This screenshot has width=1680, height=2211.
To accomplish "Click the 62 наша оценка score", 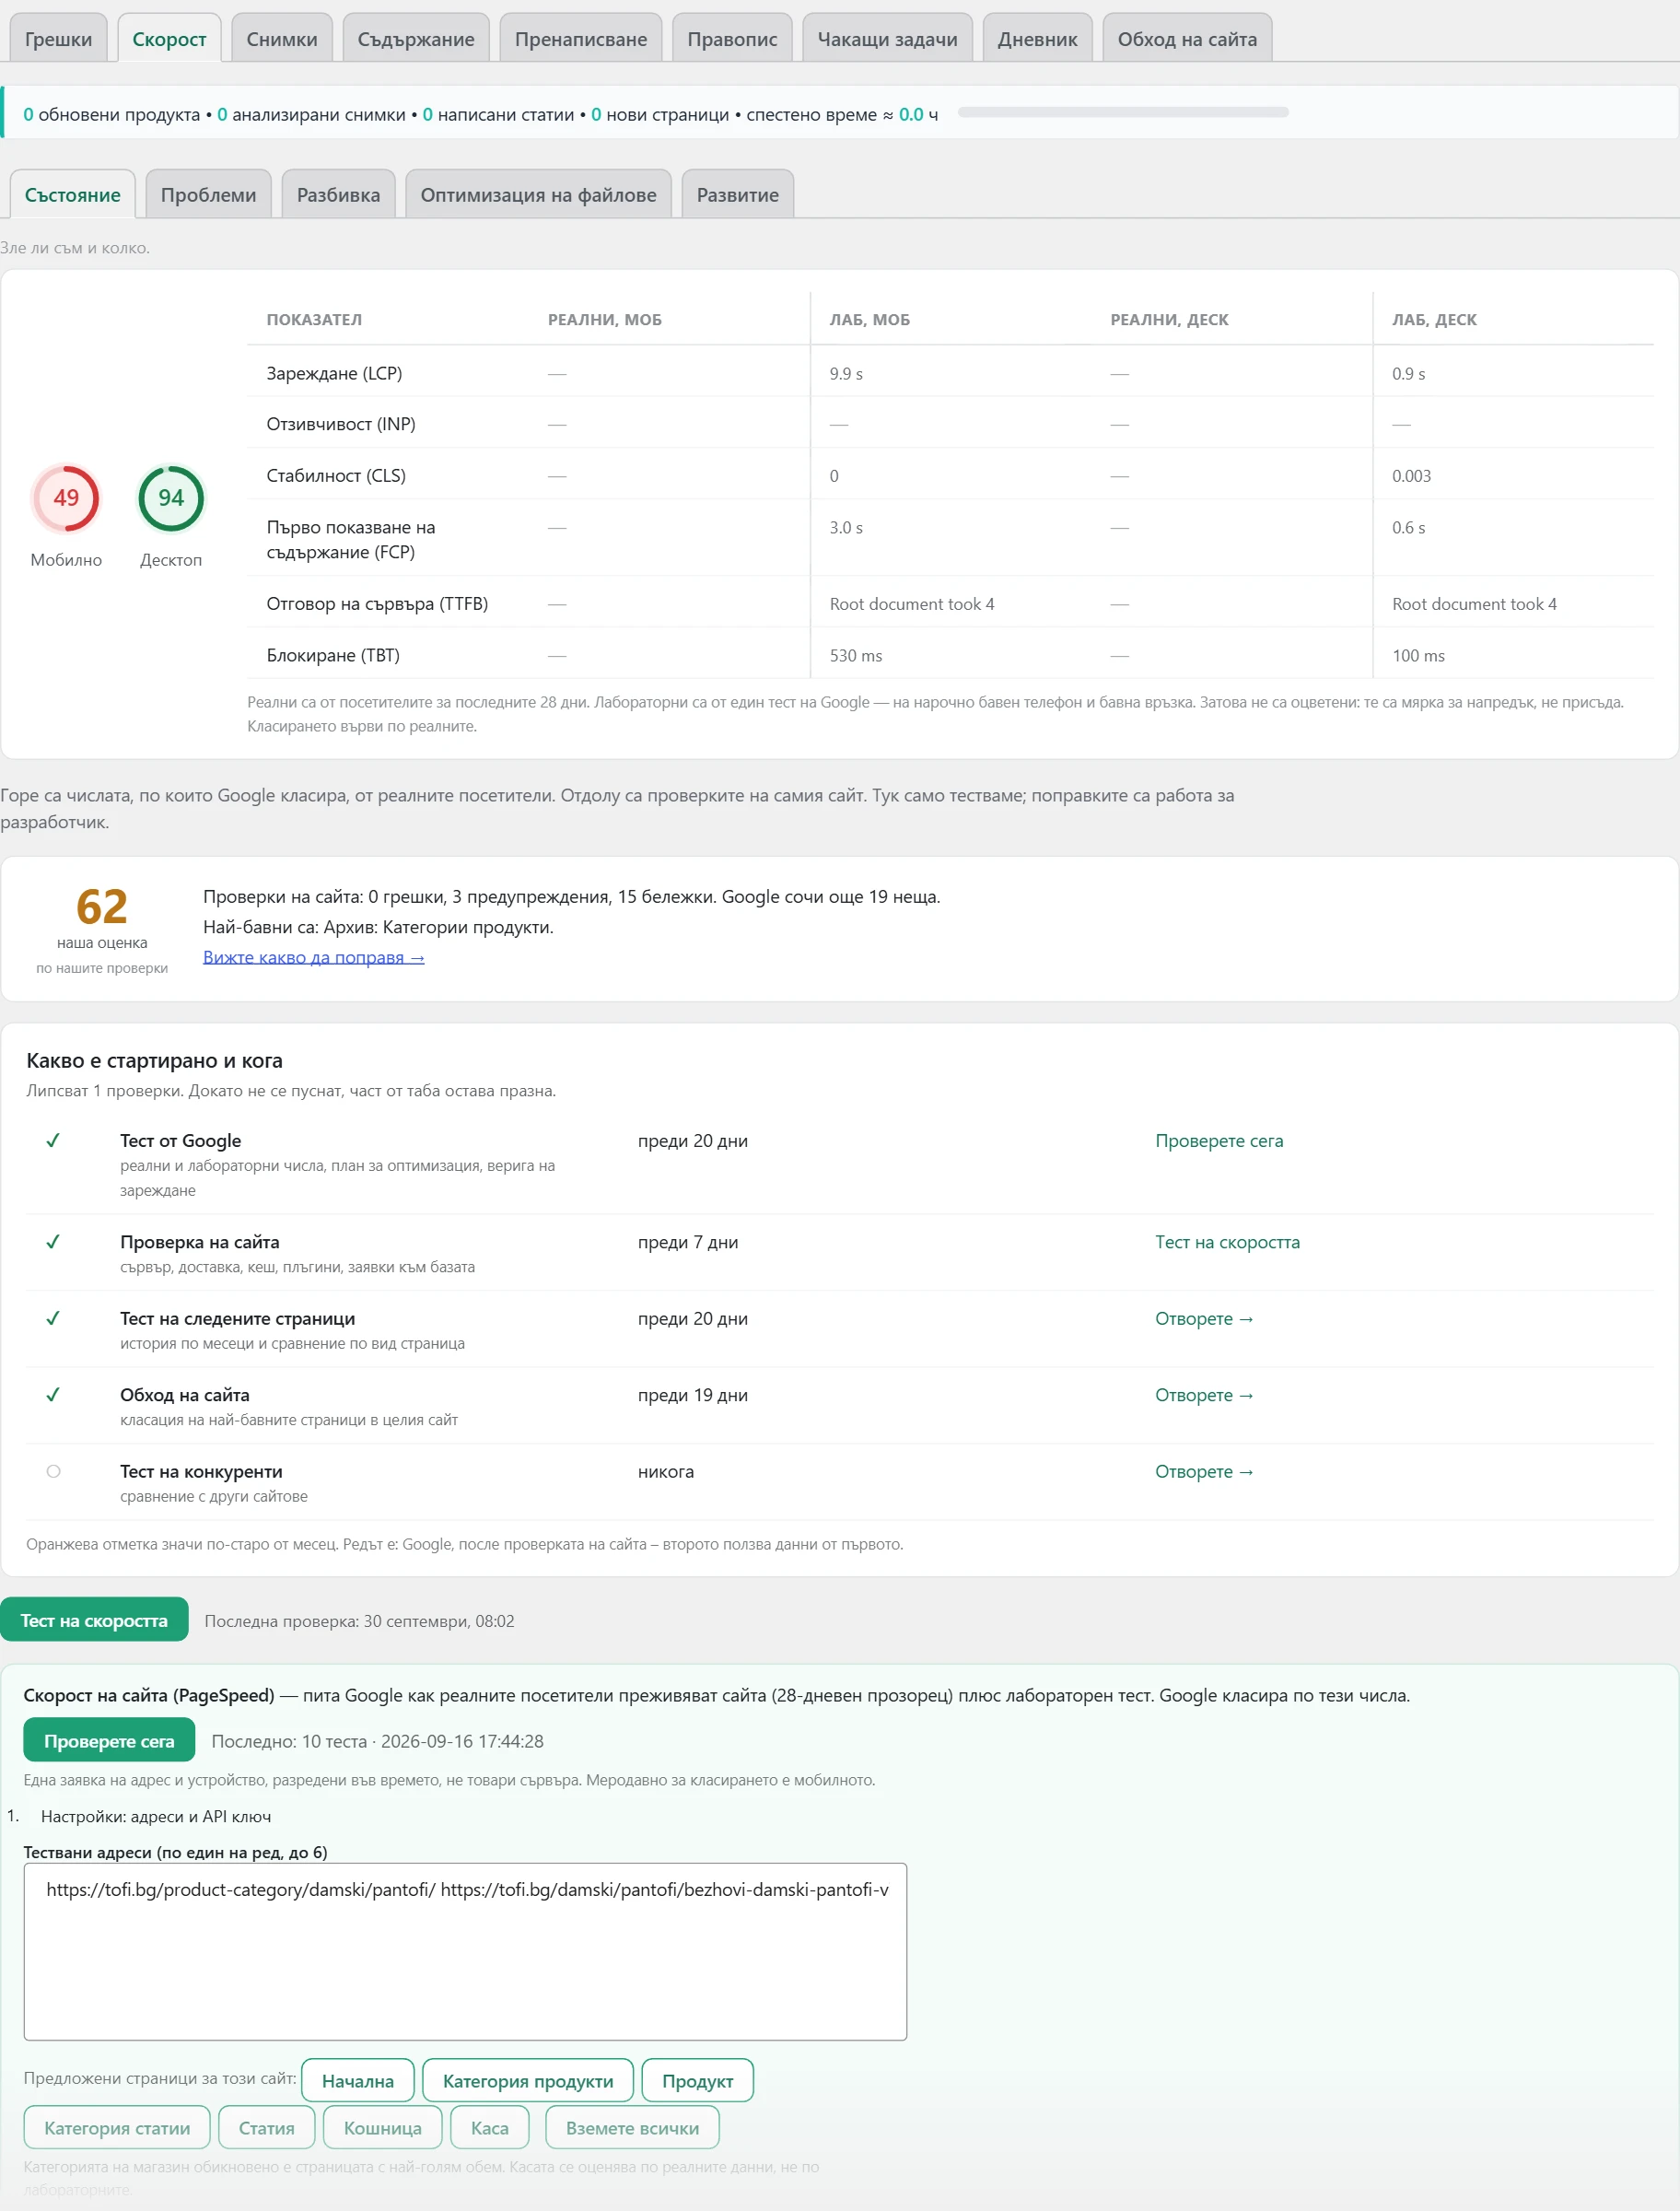I will click(102, 907).
